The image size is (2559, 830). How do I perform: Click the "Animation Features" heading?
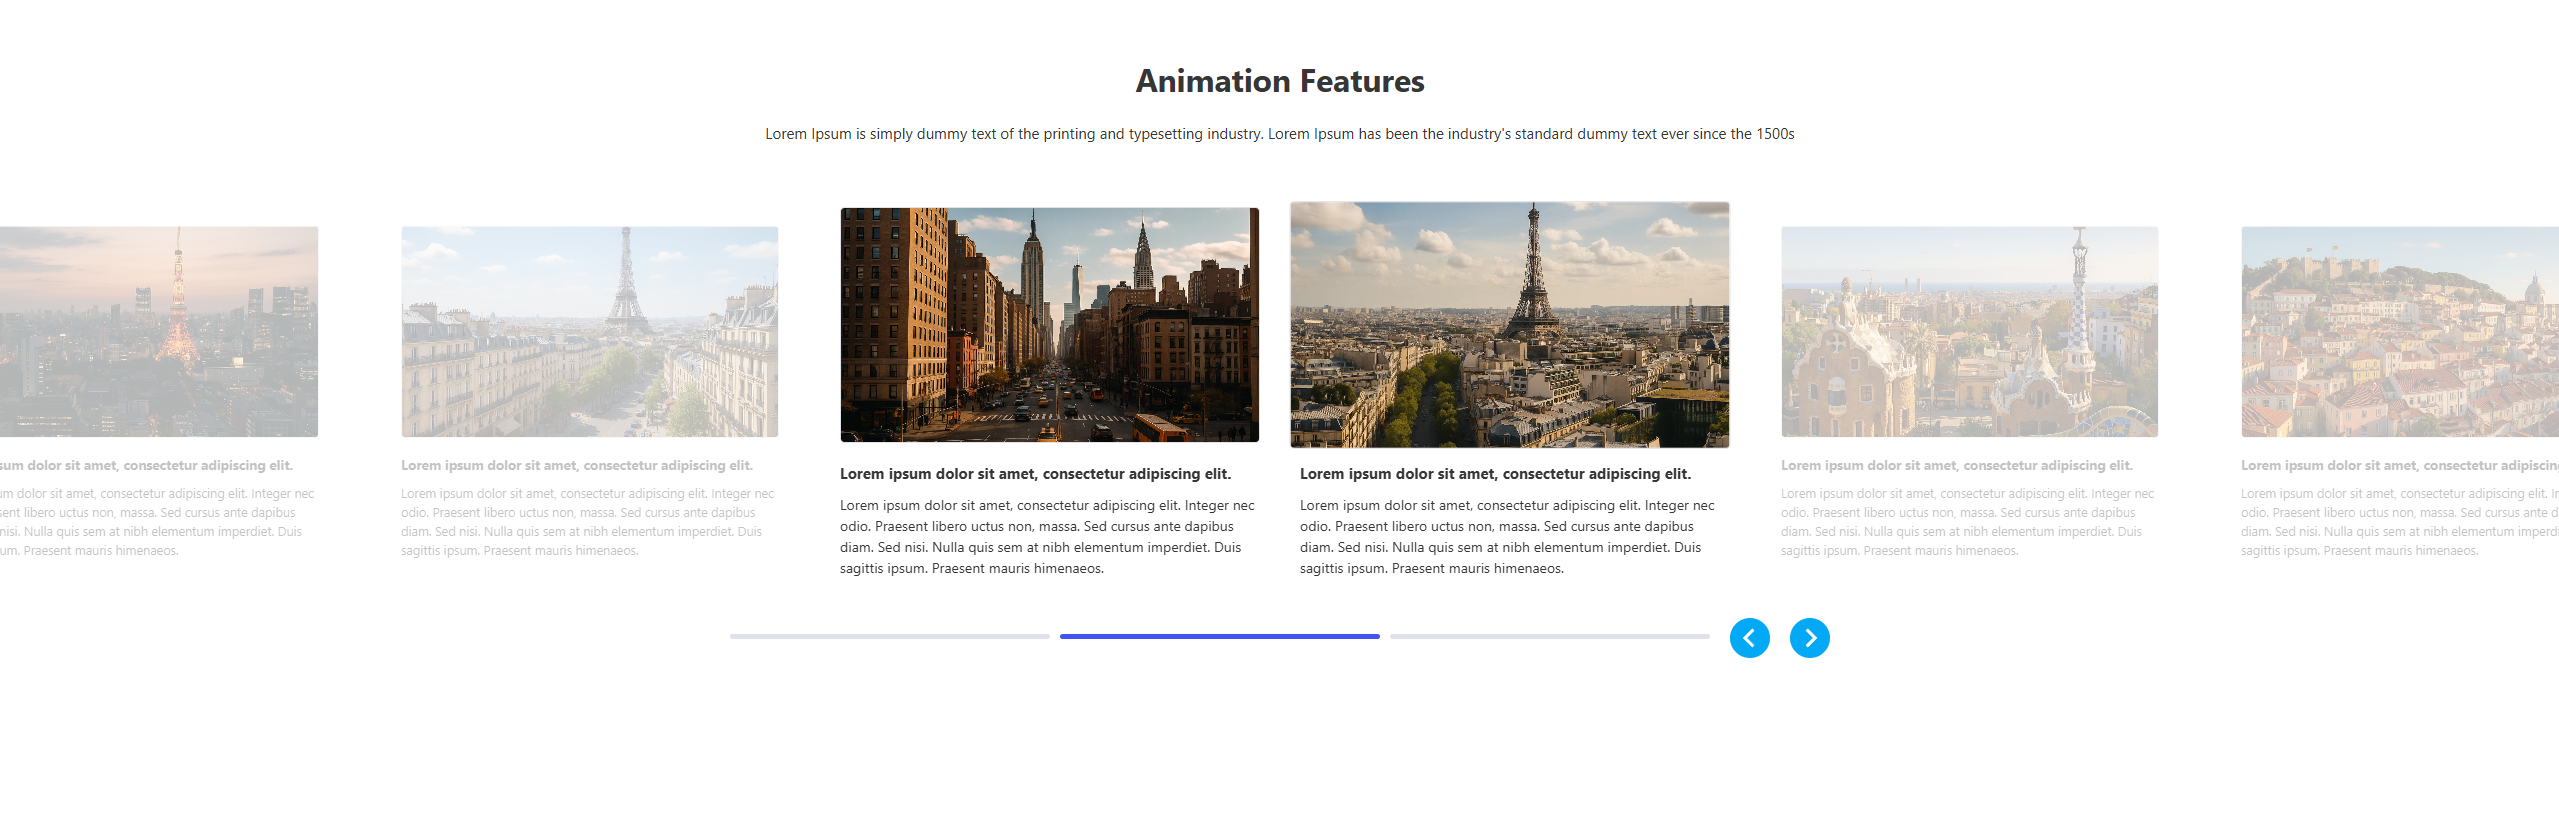point(1279,81)
